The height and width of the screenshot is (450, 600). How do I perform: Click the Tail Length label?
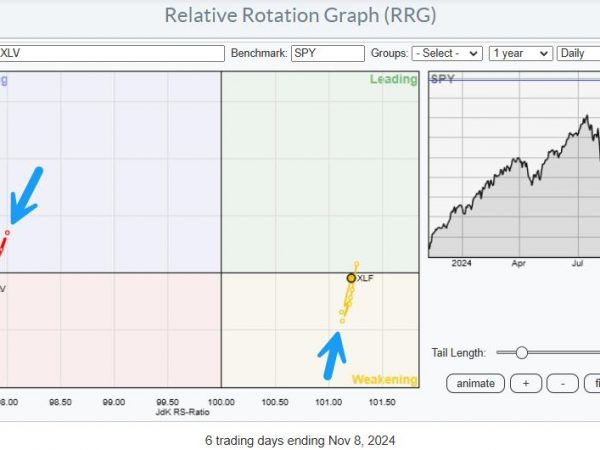(458, 352)
